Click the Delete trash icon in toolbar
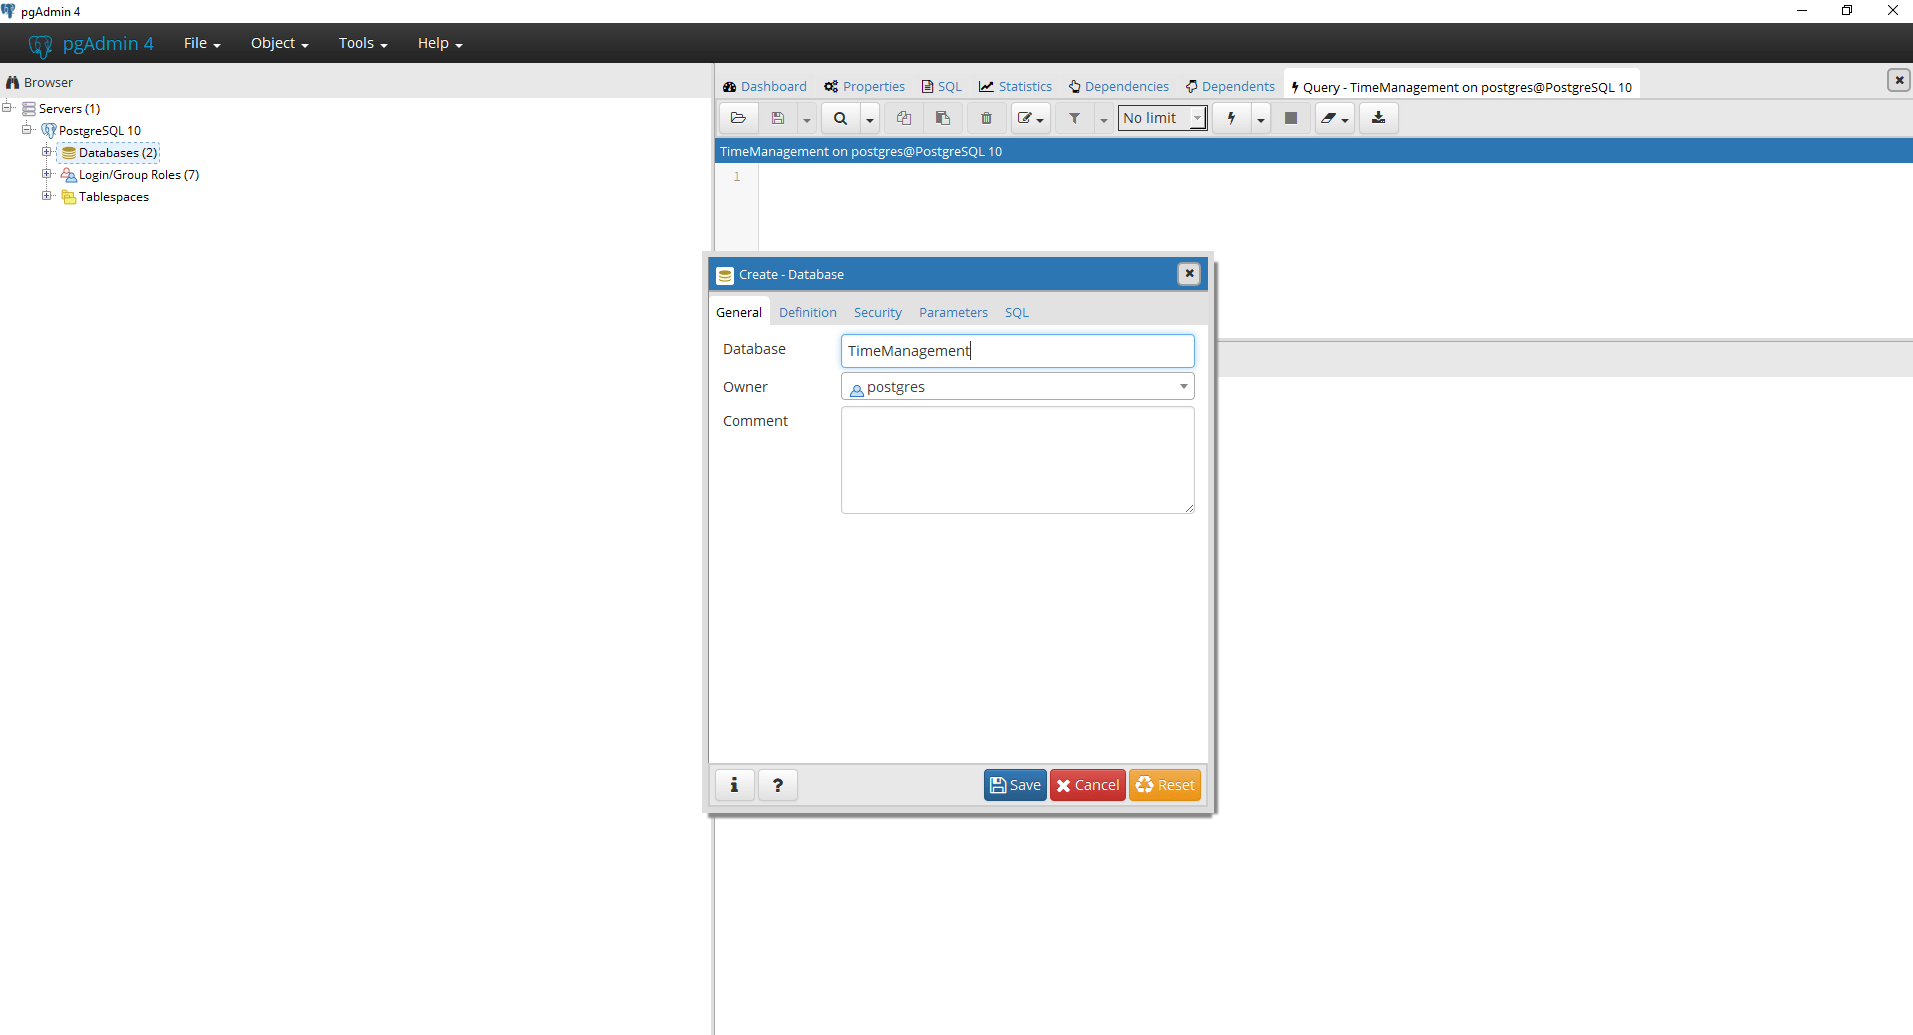Screen dimensions: 1913x1035 point(986,118)
